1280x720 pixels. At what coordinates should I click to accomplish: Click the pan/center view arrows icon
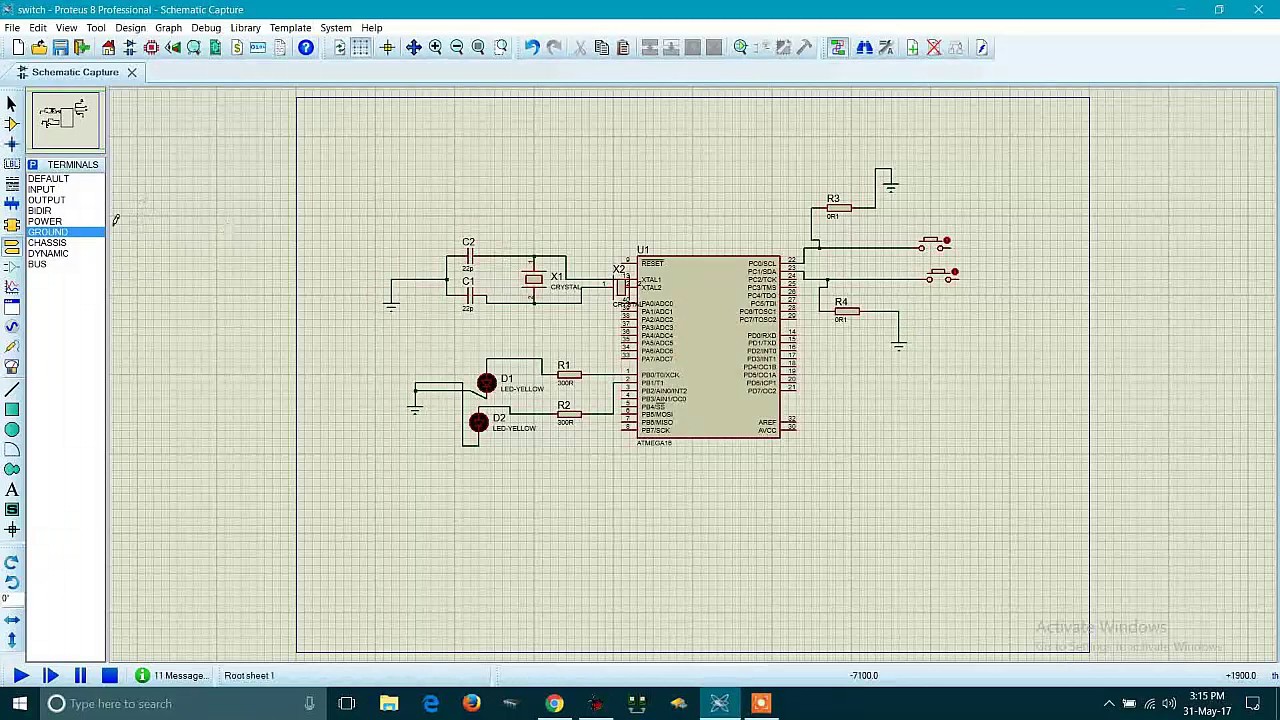tap(413, 47)
